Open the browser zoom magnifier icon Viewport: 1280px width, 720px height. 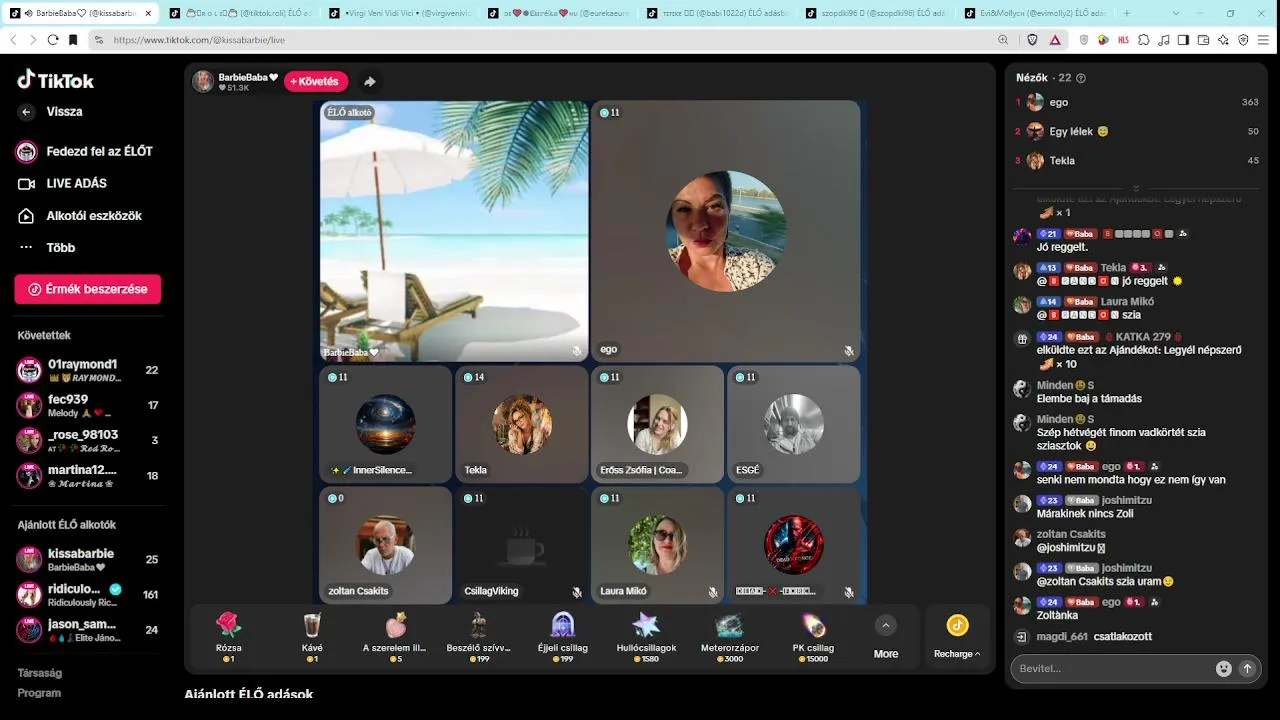click(1003, 40)
